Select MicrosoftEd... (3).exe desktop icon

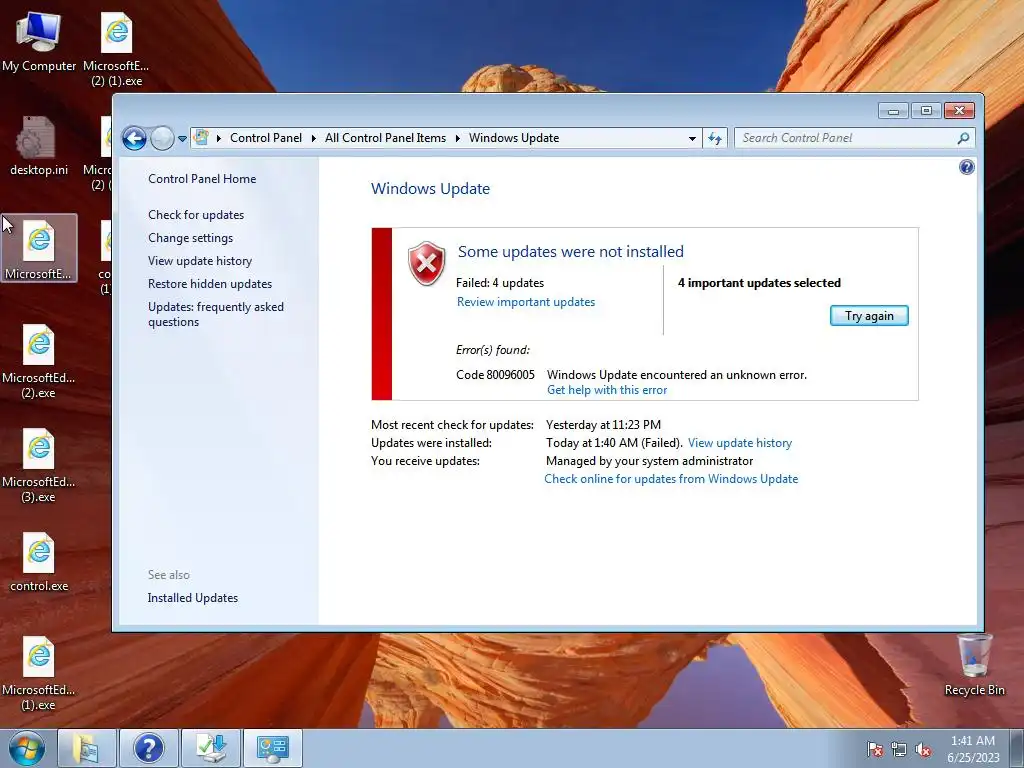click(39, 465)
